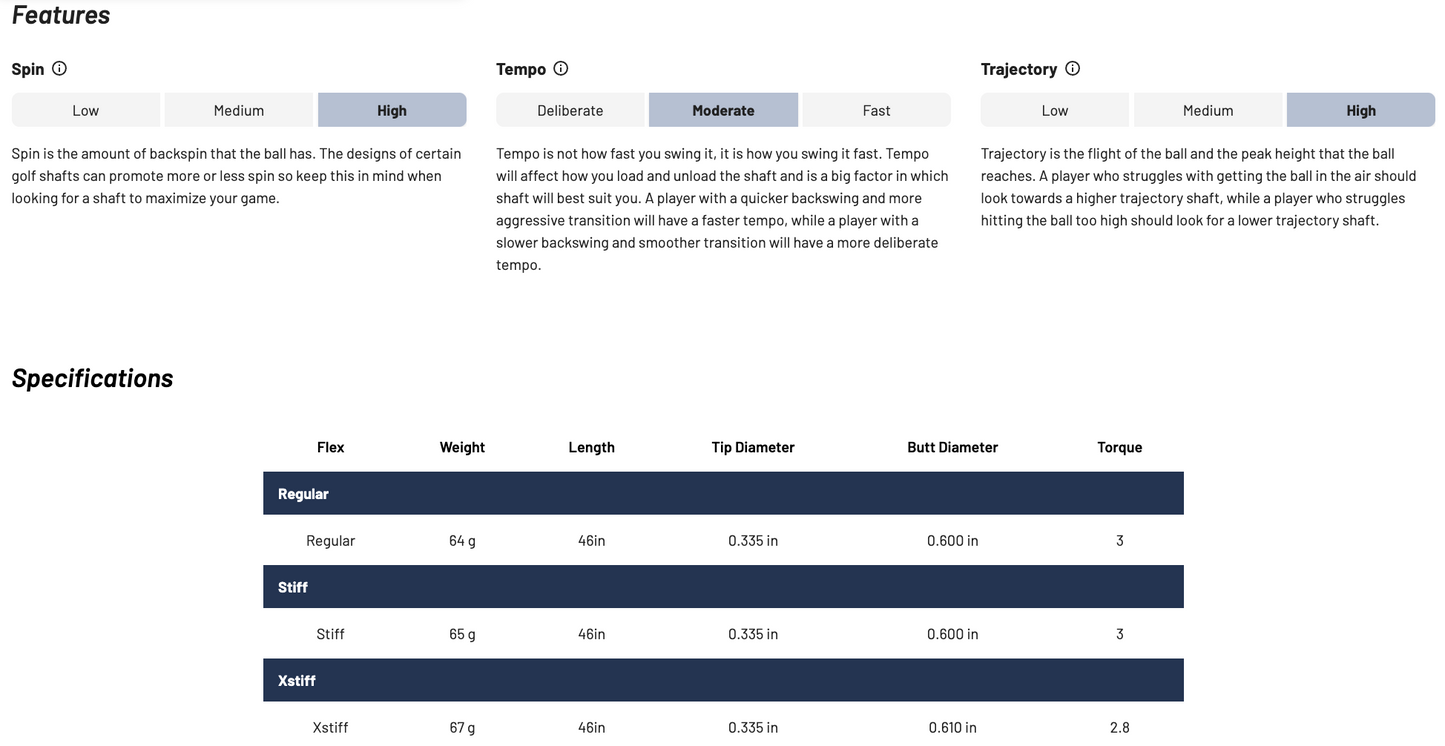Pick Medium trajectory option
Screen dimensions: 1445x746
tap(1208, 110)
